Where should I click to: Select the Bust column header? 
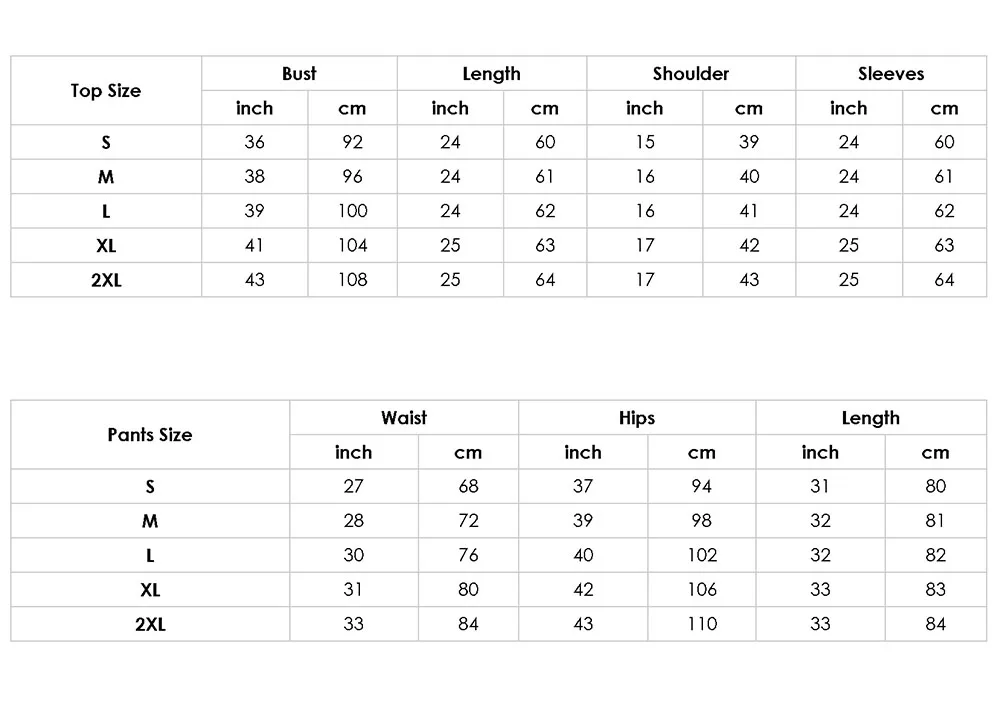pos(299,73)
